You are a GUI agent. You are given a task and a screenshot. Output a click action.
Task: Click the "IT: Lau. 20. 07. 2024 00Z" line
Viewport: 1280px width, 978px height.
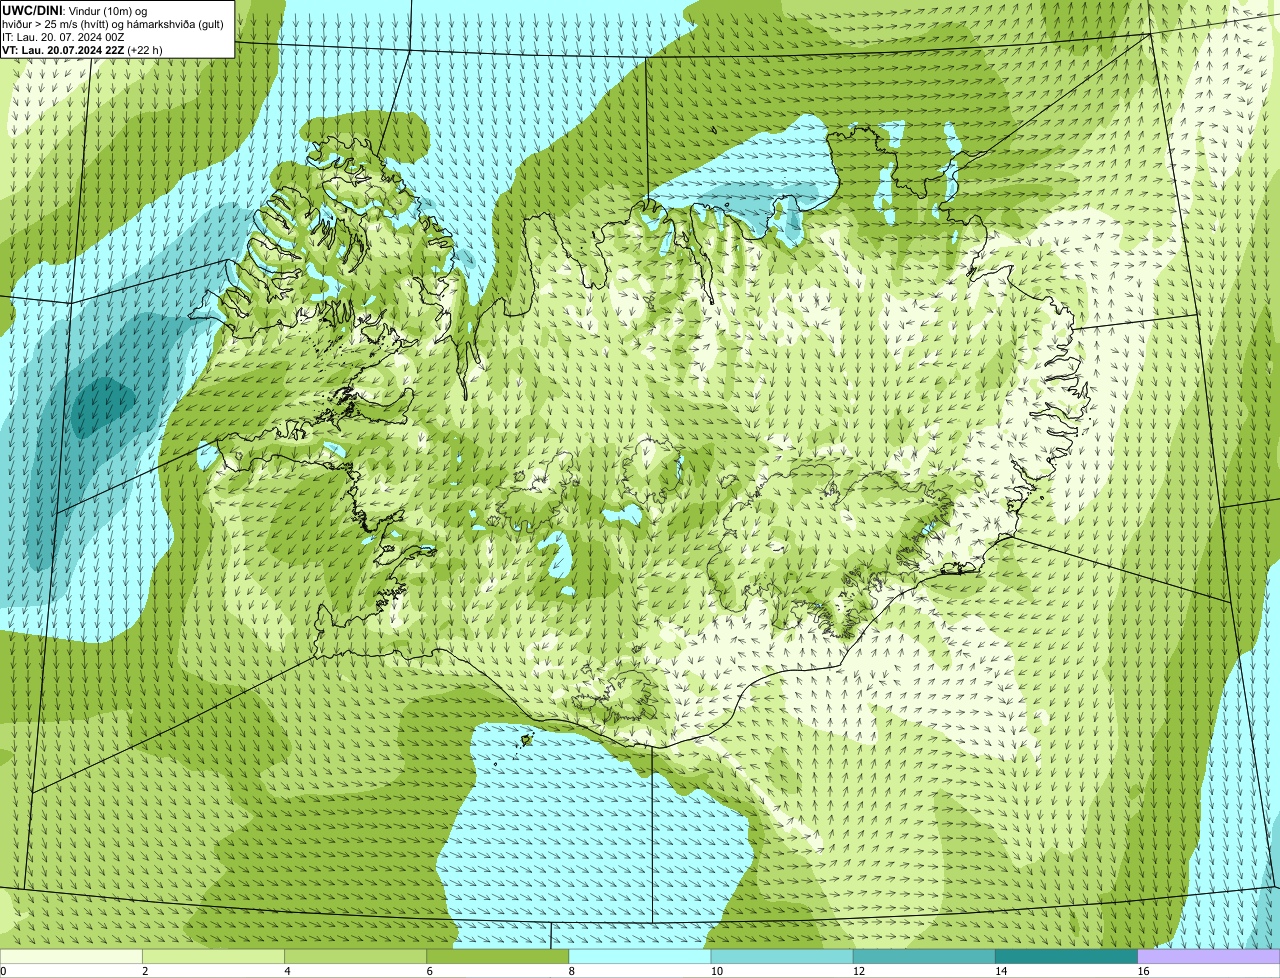point(64,36)
